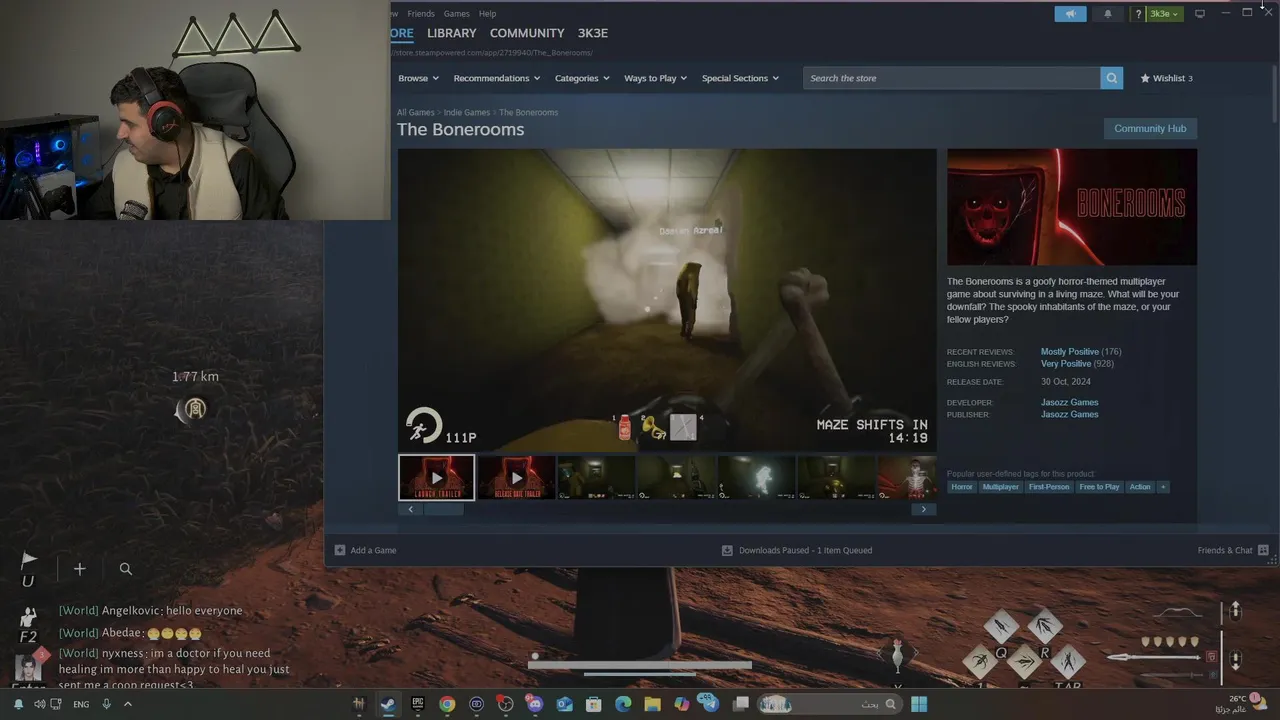The width and height of the screenshot is (1280, 720).
Task: Switch to Big Picture mode monitor icon
Action: [1200, 14]
